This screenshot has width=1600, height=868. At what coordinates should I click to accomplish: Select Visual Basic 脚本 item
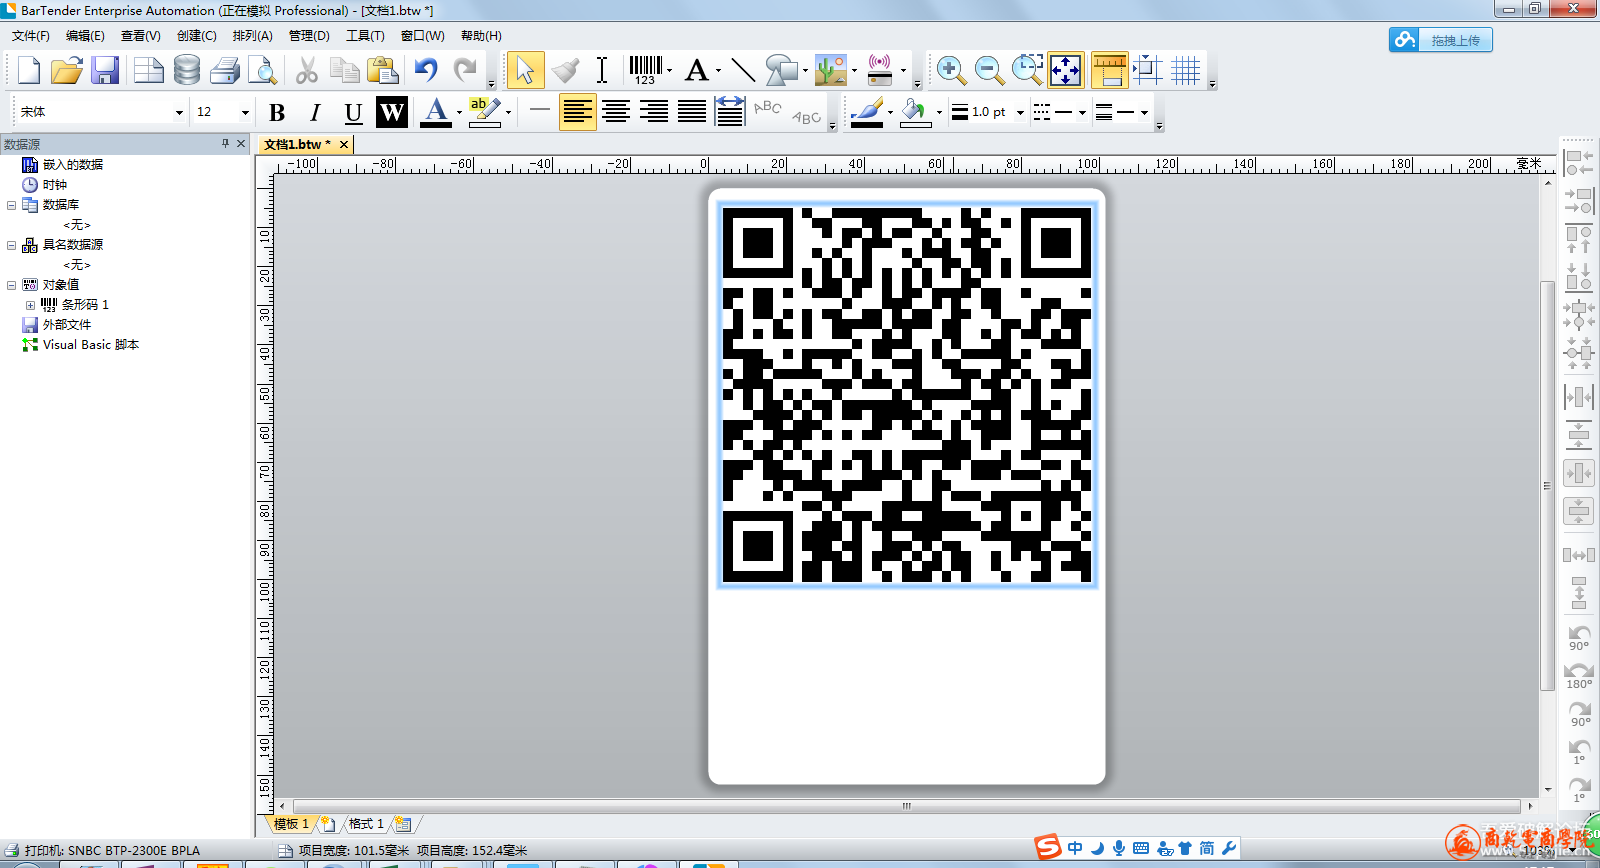click(x=91, y=344)
